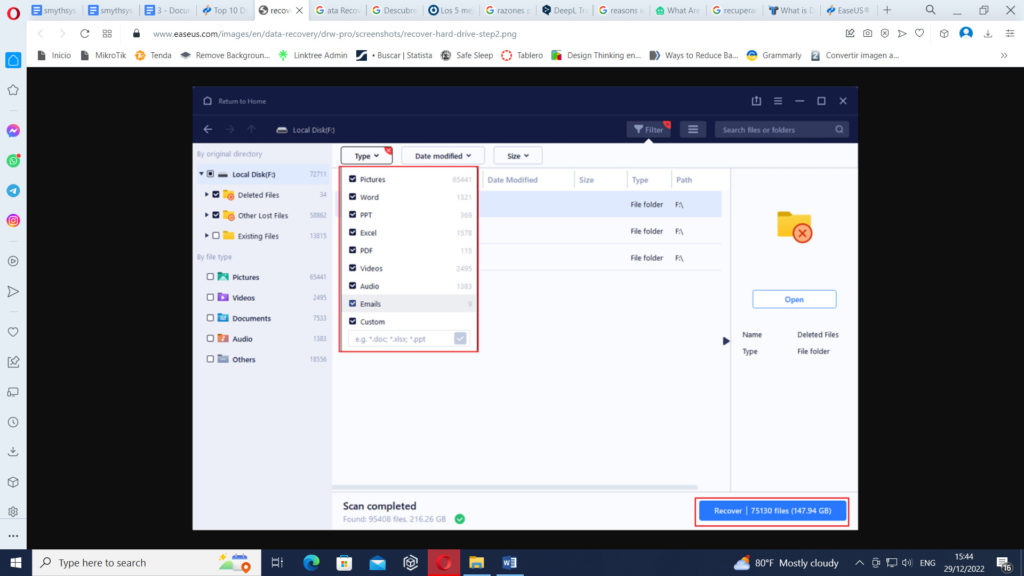This screenshot has height=576, width=1024.
Task: Open Linktree Admin bookmark
Action: (313, 56)
